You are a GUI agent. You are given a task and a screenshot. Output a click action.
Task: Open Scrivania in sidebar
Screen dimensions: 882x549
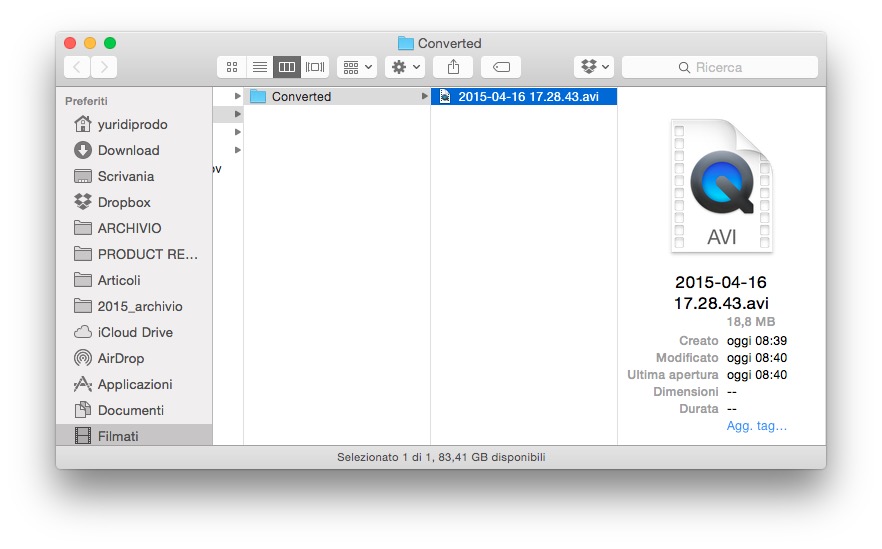coord(134,176)
